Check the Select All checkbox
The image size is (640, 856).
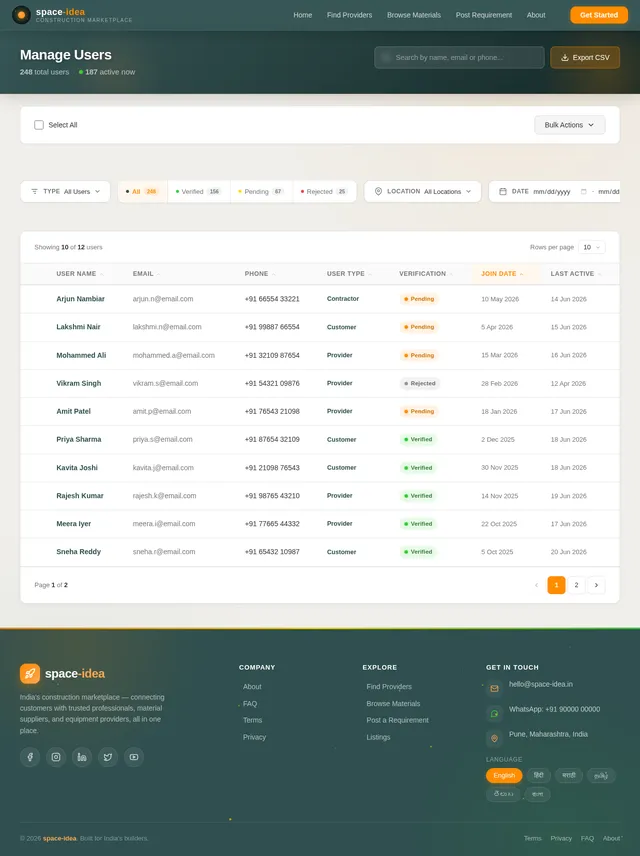point(39,125)
